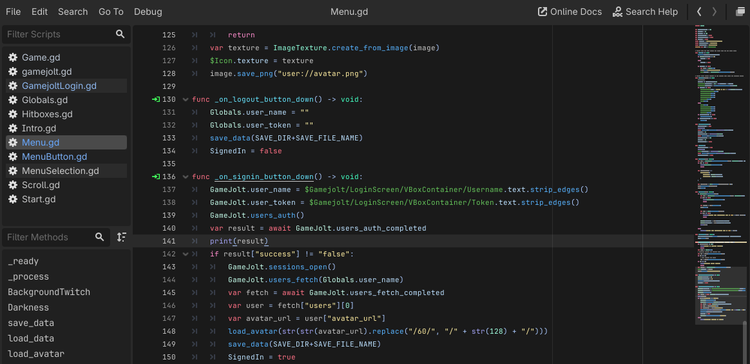This screenshot has width=750, height=364.
Task: Open the GamejoltLogin.gd script
Action: point(66,86)
